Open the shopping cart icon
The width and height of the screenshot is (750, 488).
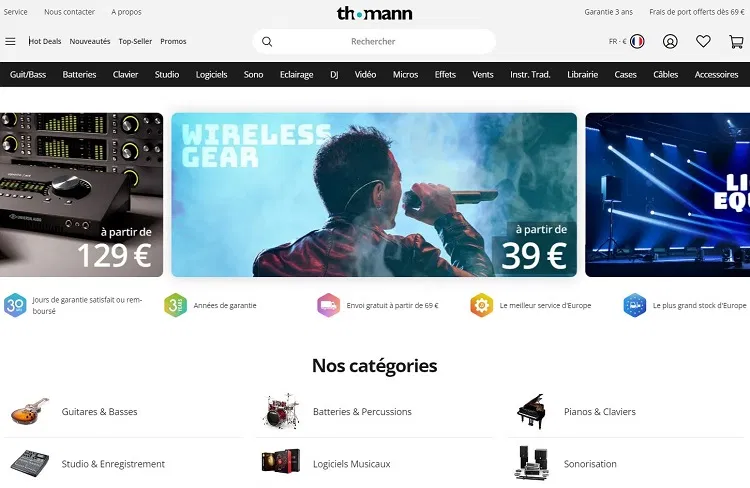736,42
